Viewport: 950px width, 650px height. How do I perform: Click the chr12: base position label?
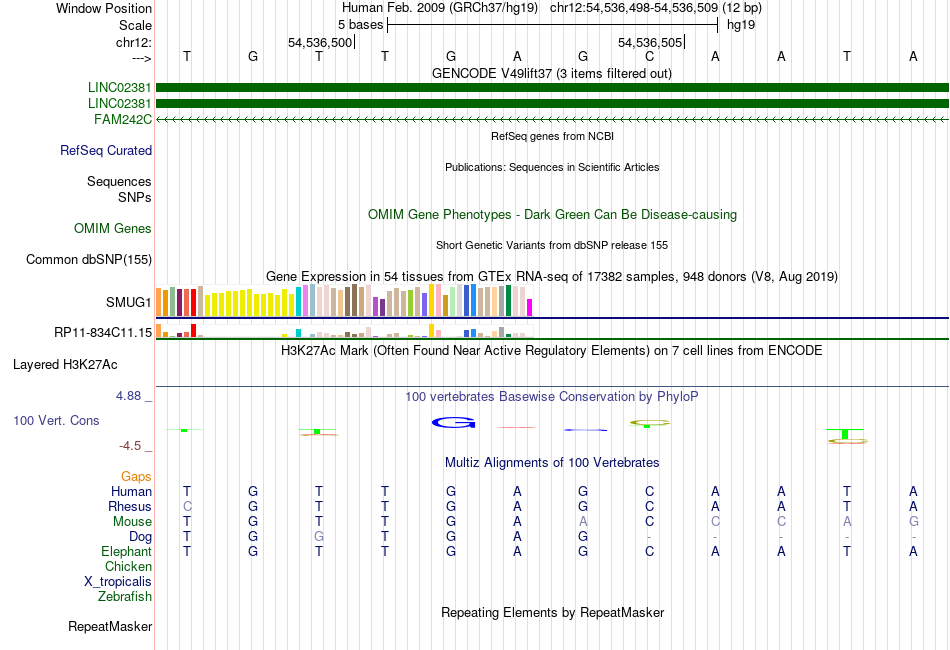coord(134,42)
